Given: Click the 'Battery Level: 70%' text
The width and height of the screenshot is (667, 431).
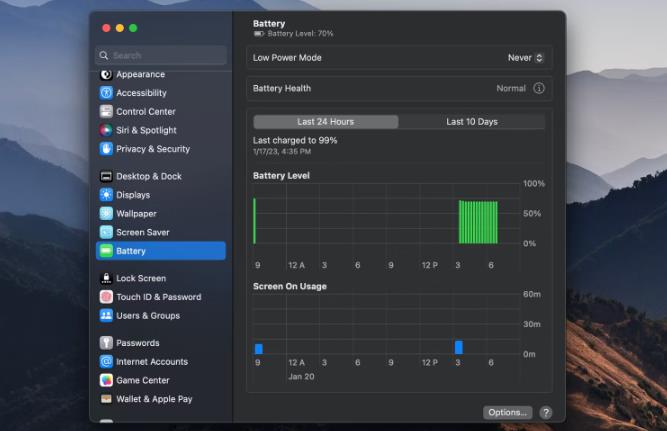Looking at the screenshot, I should point(300,34).
